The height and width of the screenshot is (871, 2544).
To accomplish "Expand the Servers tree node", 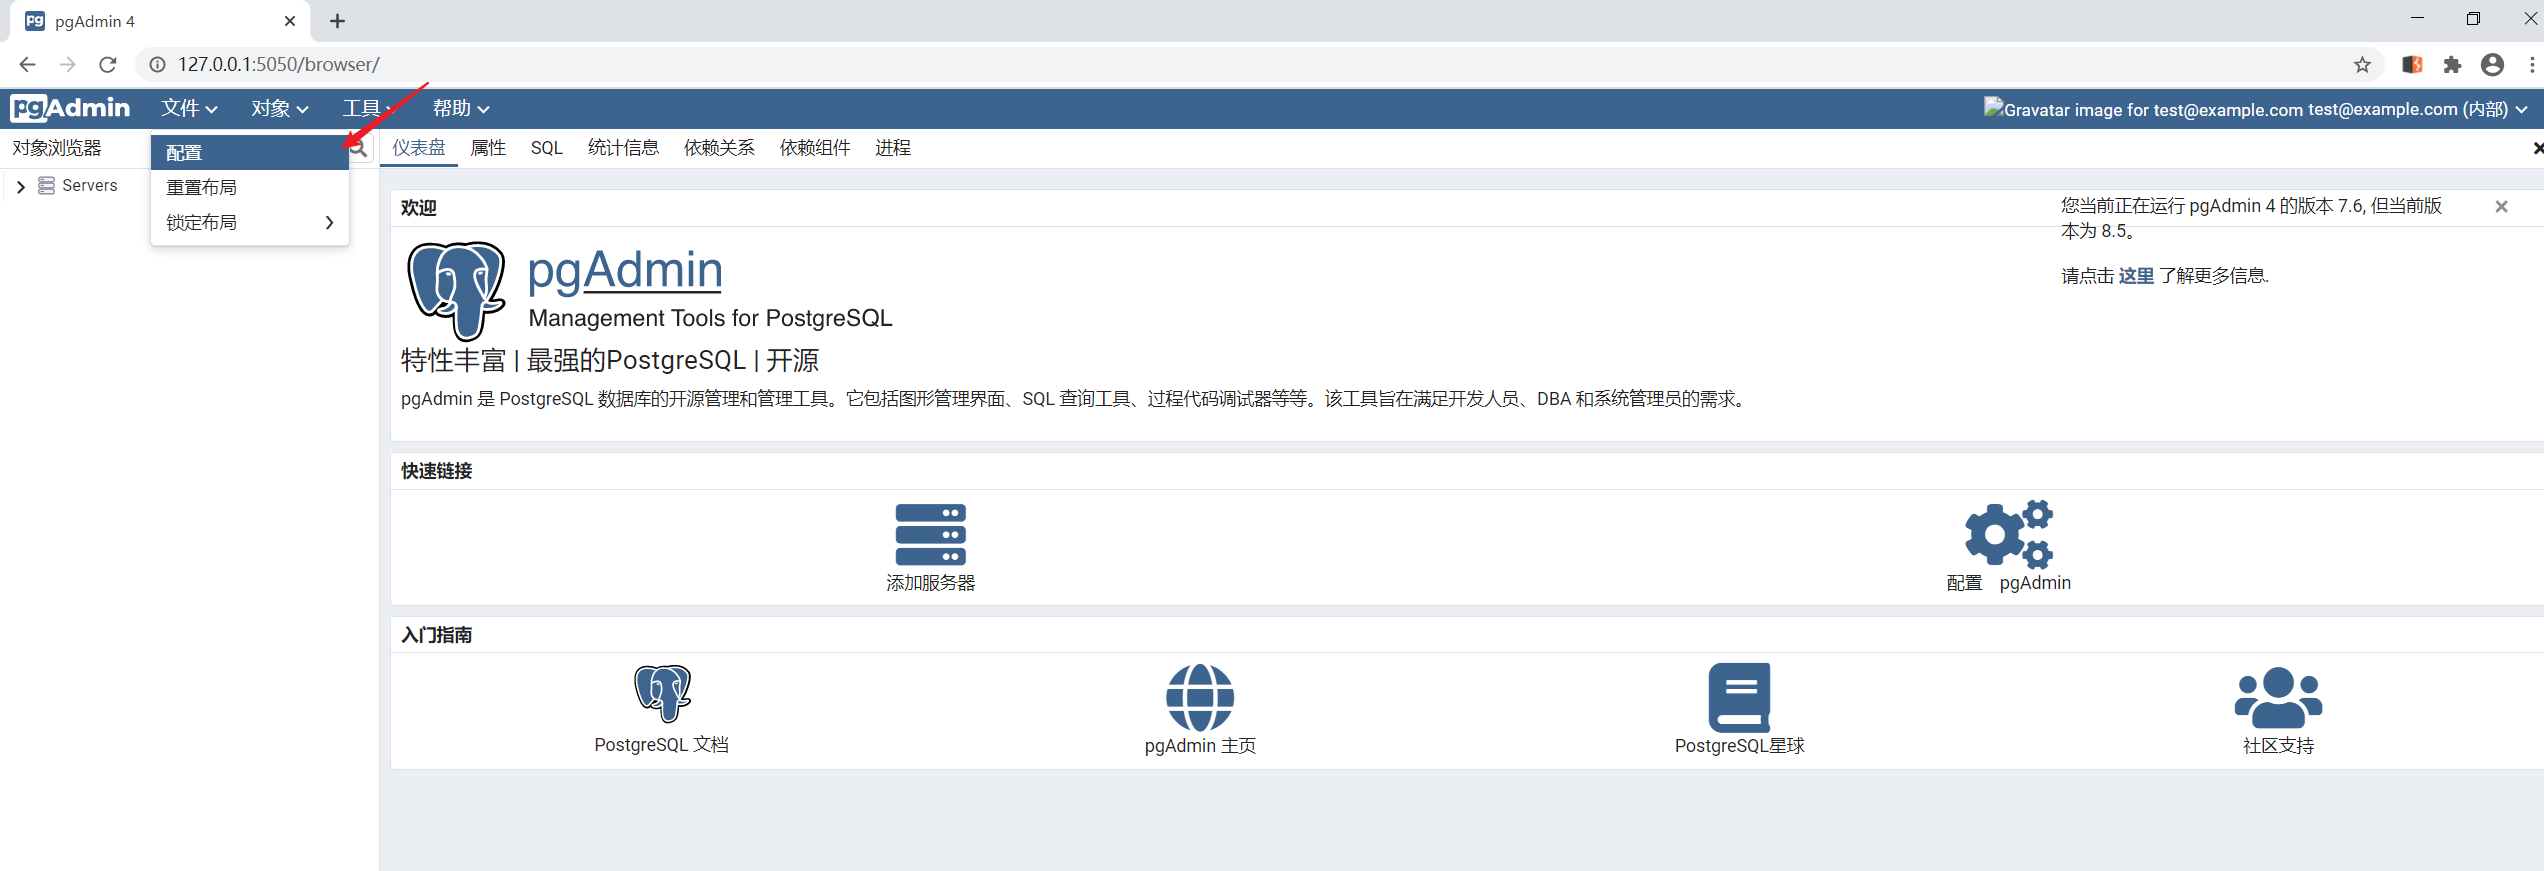I will coord(21,187).
